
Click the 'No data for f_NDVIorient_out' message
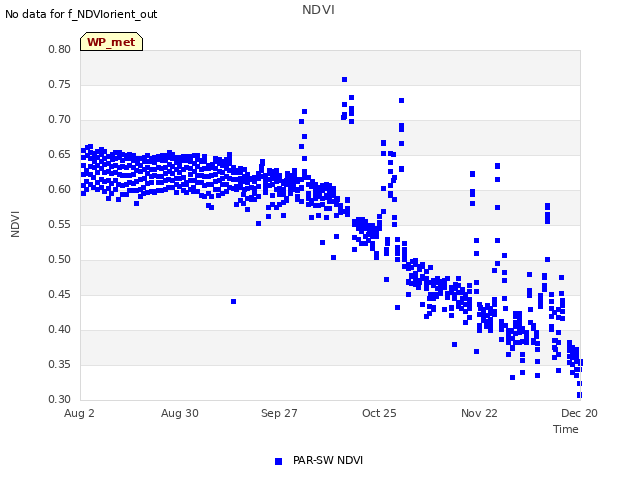click(x=81, y=14)
